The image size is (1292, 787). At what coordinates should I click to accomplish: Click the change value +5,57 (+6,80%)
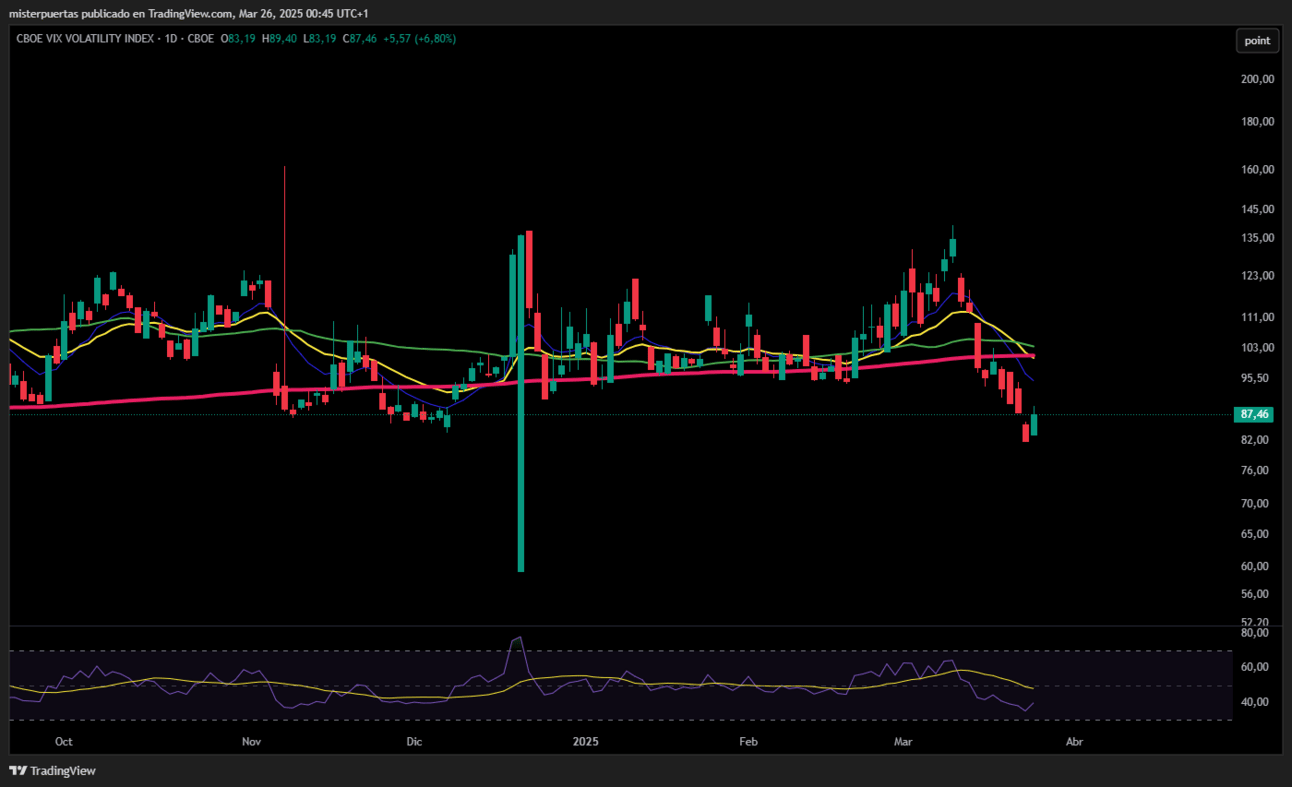[x=419, y=39]
